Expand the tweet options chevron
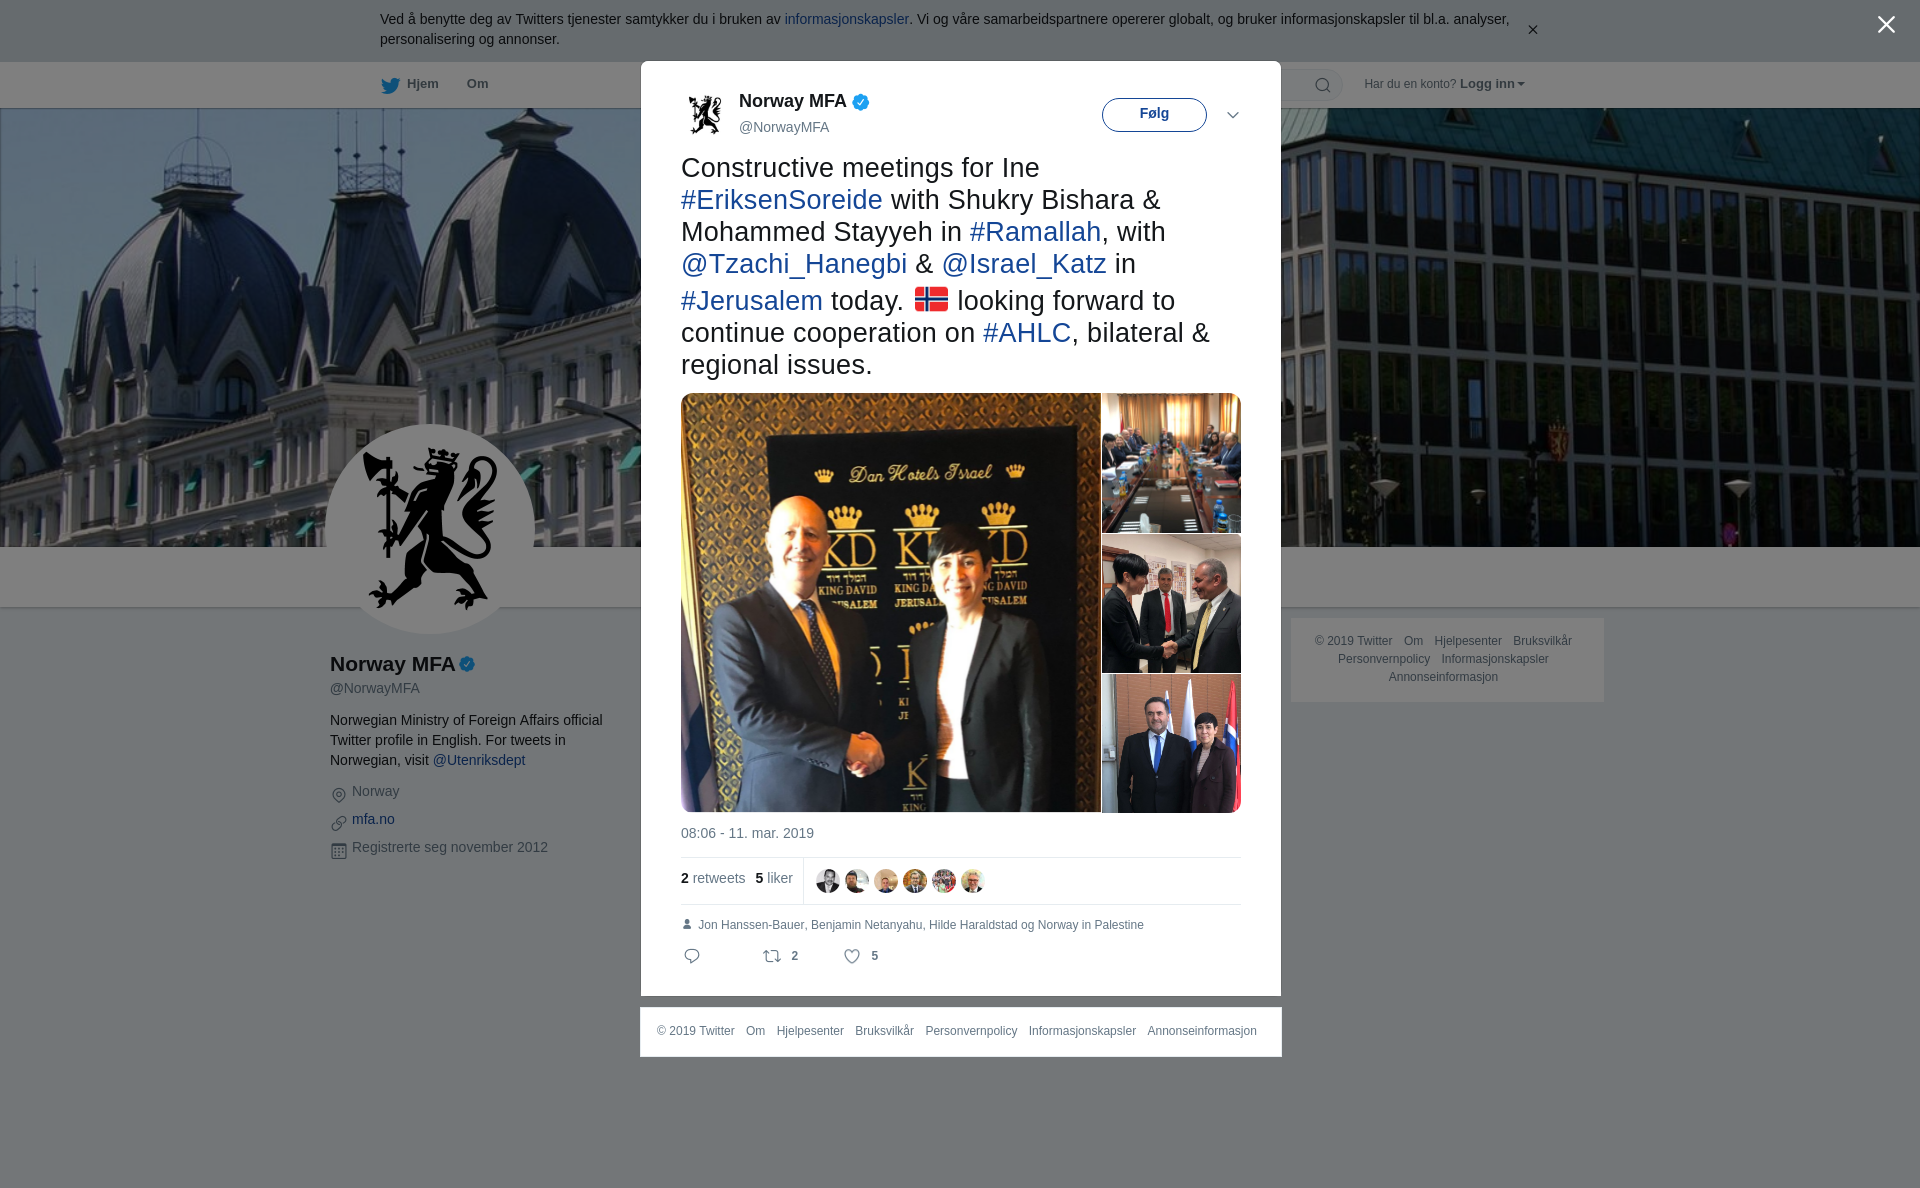The image size is (1920, 1188). [x=1233, y=115]
